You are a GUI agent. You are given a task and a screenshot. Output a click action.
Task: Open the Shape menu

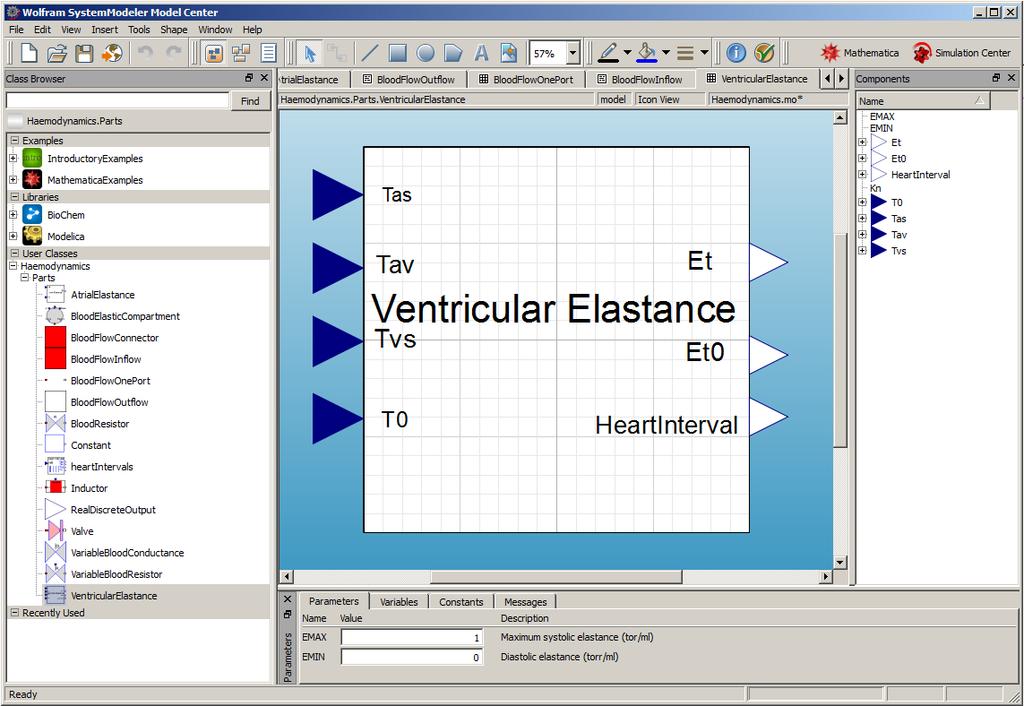coord(174,29)
